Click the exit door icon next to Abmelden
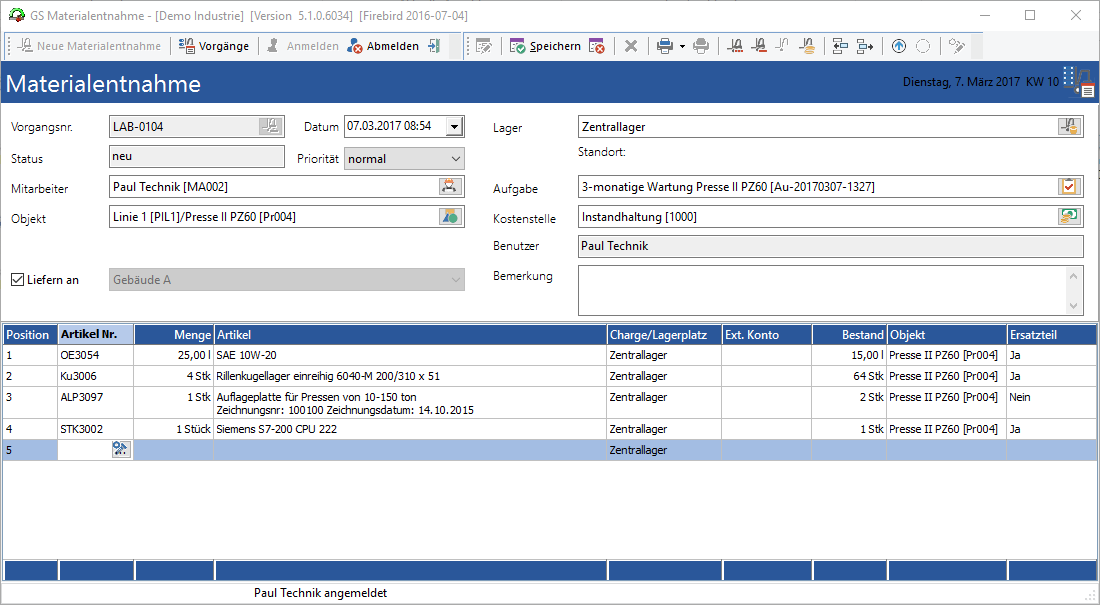This screenshot has width=1100, height=605. [434, 46]
